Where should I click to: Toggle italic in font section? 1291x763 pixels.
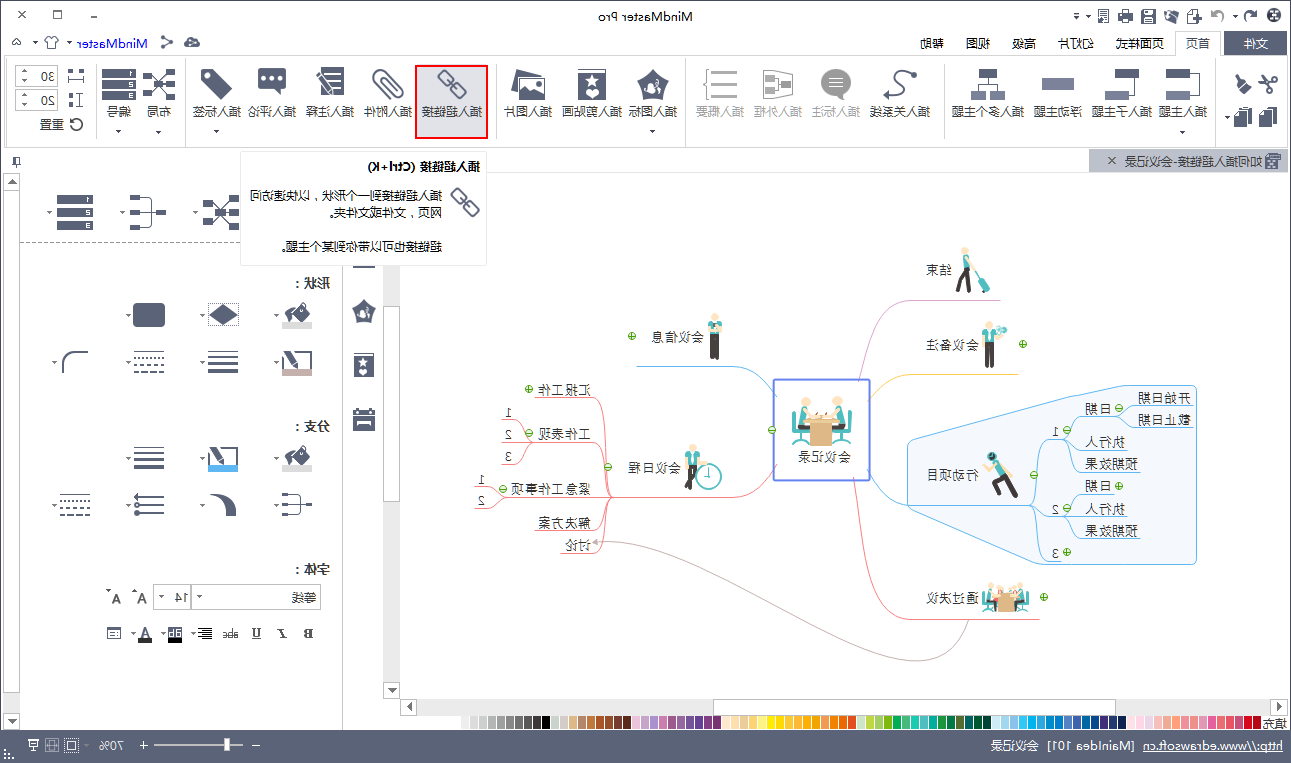click(x=282, y=633)
